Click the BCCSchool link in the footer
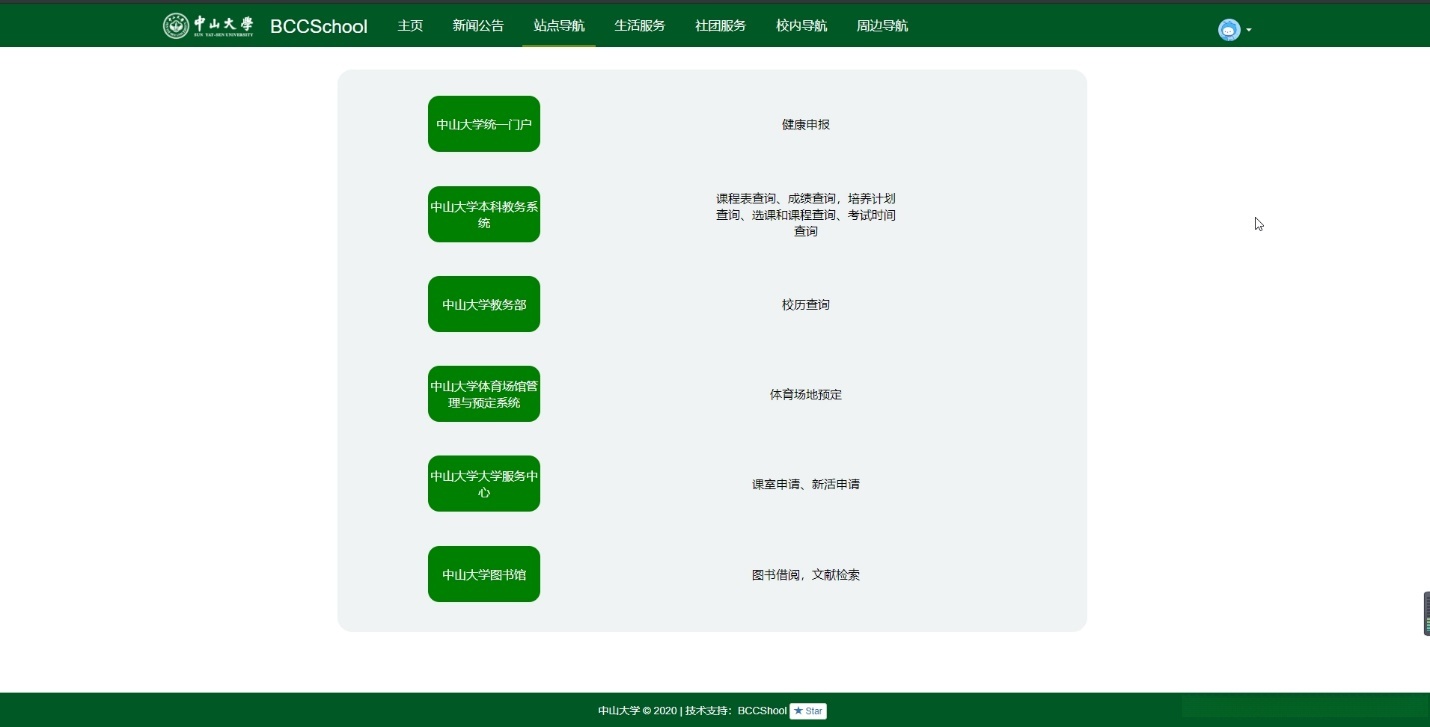Image resolution: width=1430 pixels, height=727 pixels. click(762, 711)
